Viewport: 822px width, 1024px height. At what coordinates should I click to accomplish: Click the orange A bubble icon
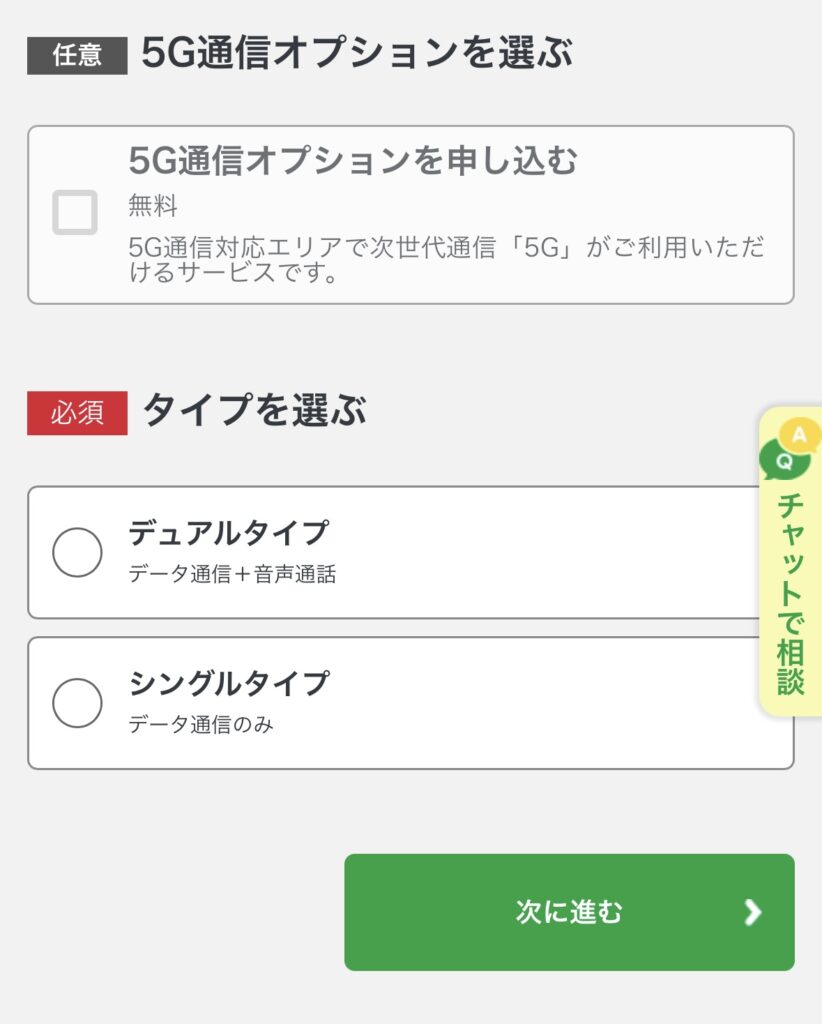[x=800, y=434]
